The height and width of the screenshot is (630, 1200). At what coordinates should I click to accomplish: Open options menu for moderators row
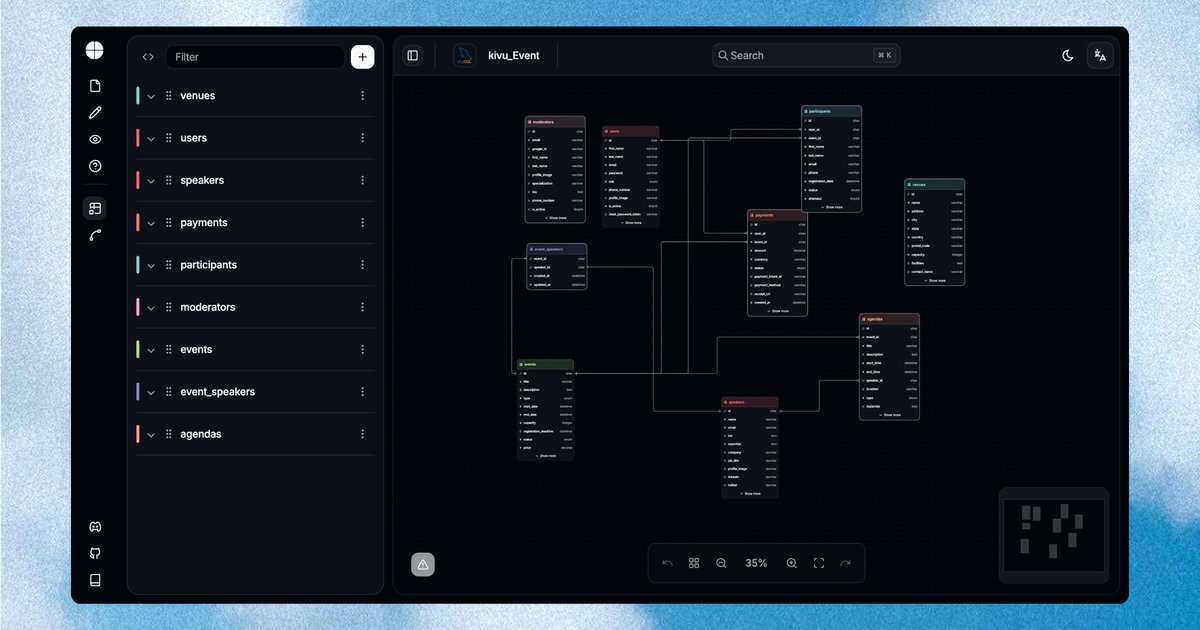(x=363, y=307)
